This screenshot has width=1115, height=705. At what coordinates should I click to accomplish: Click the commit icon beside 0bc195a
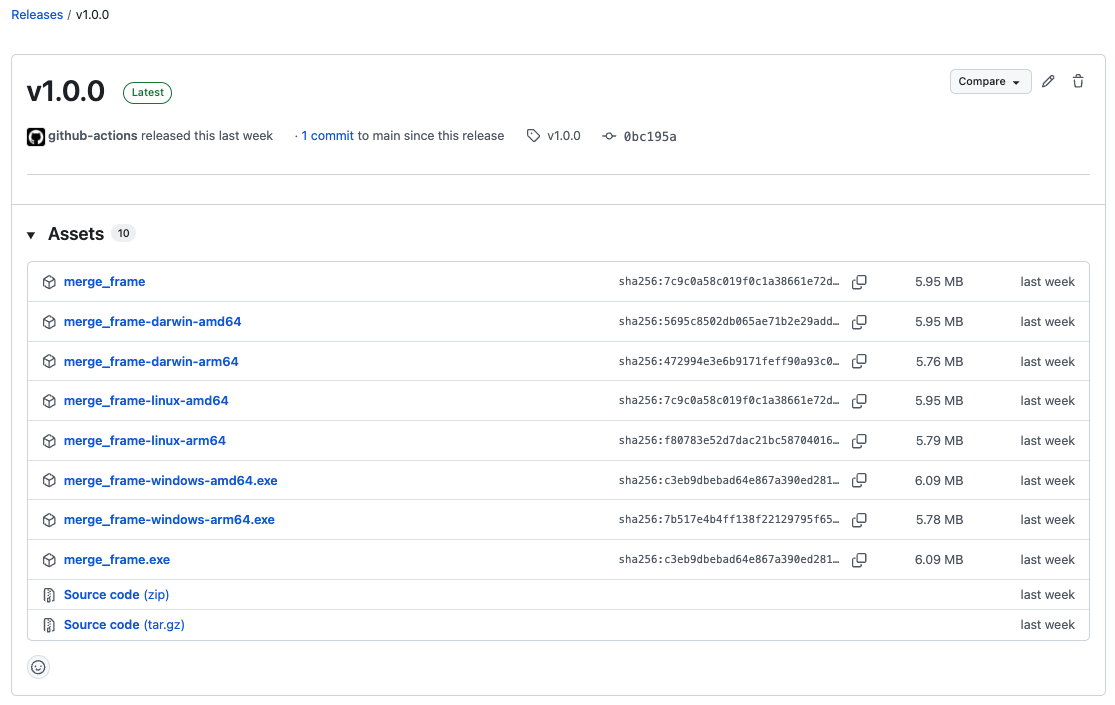(609, 136)
